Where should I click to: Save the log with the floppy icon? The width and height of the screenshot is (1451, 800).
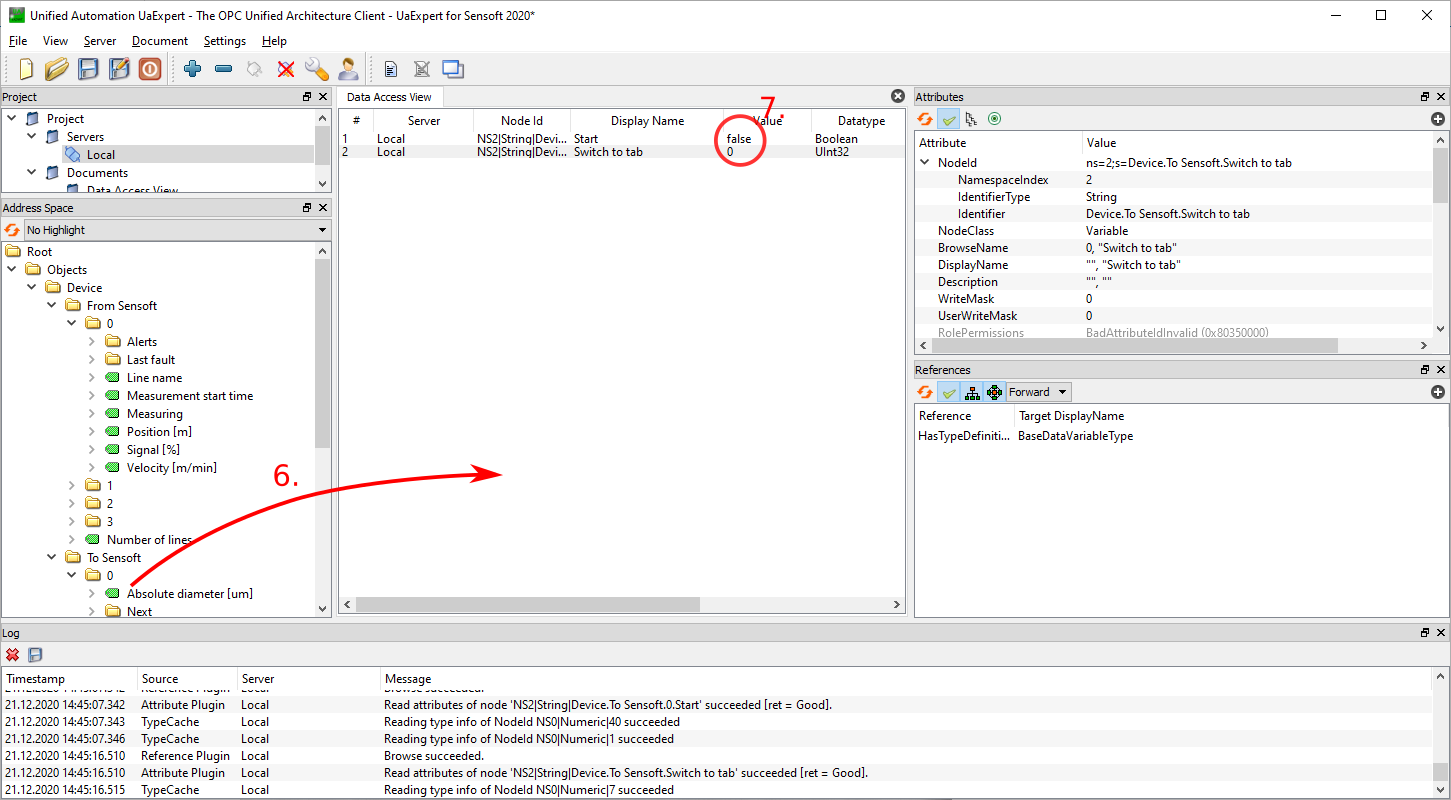click(x=35, y=655)
